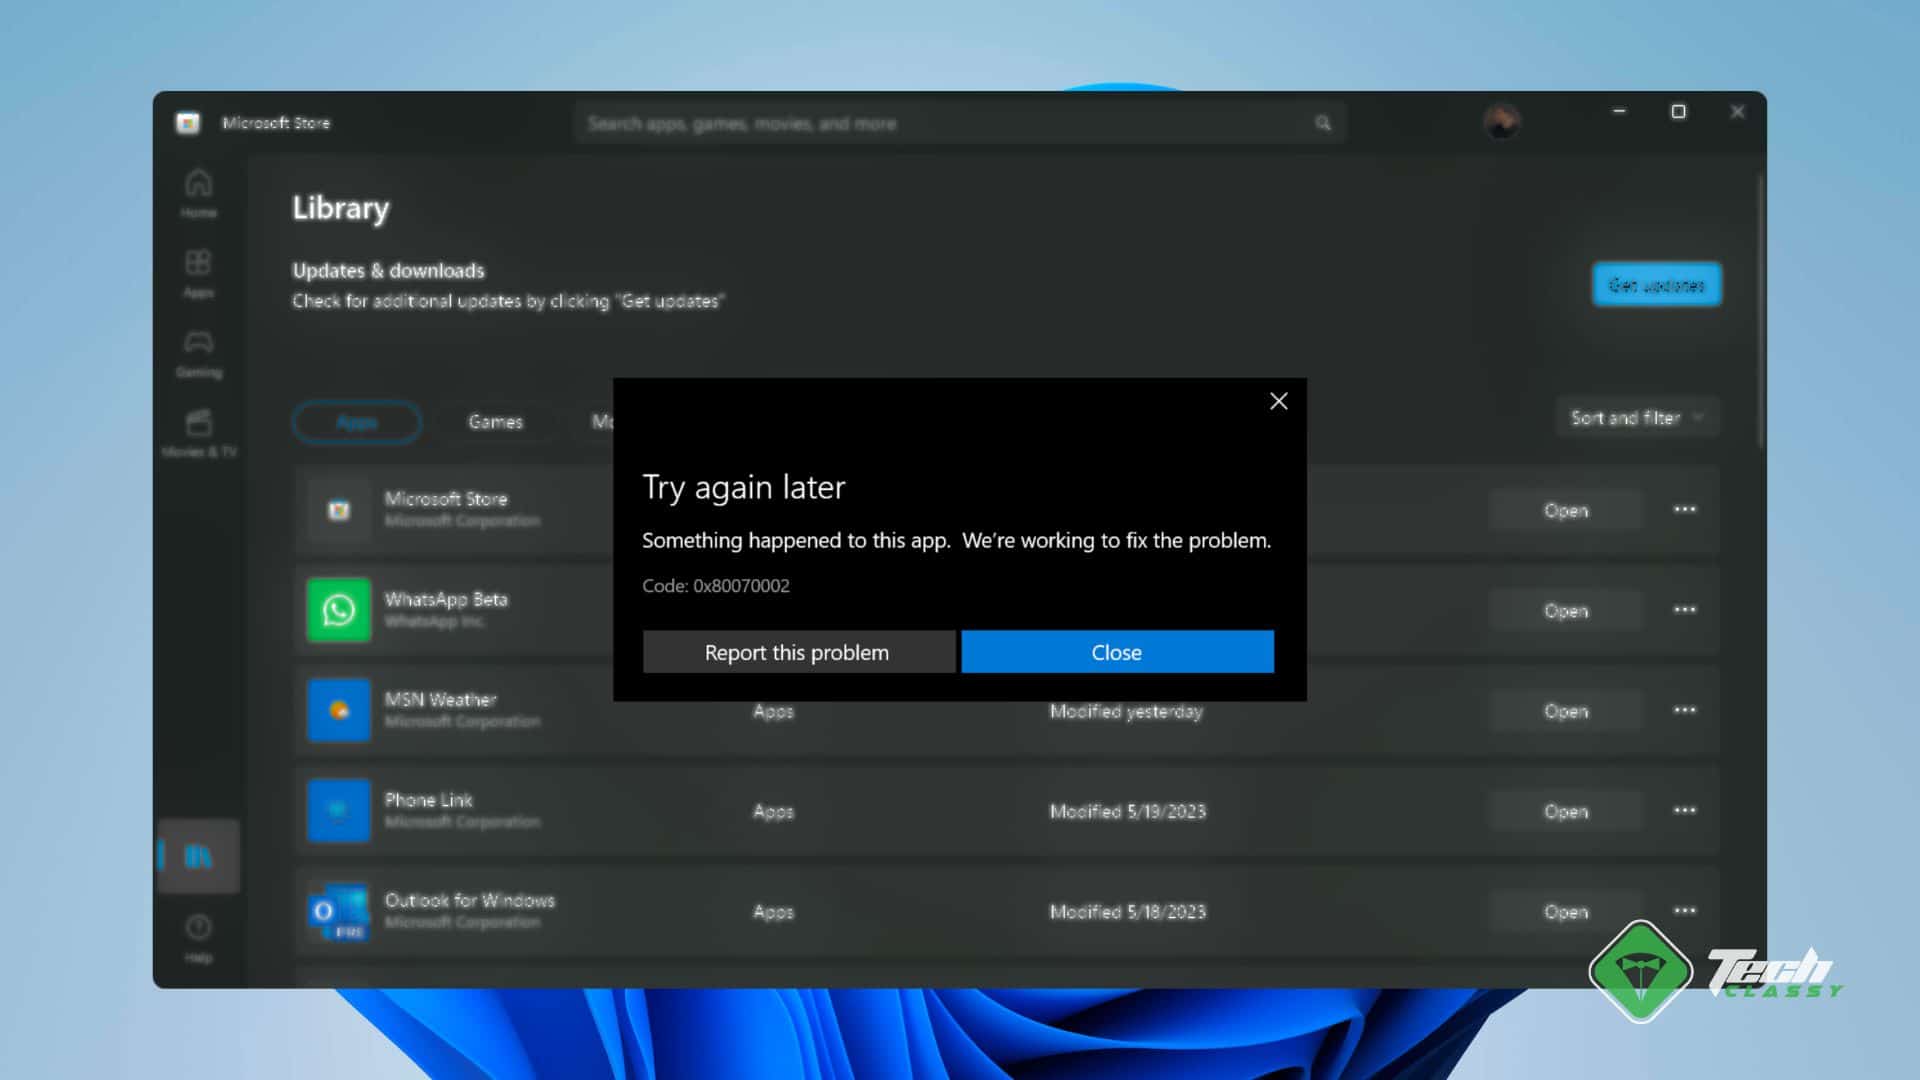Image resolution: width=1920 pixels, height=1080 pixels.
Task: Select the Library sidebar icon
Action: click(x=198, y=856)
